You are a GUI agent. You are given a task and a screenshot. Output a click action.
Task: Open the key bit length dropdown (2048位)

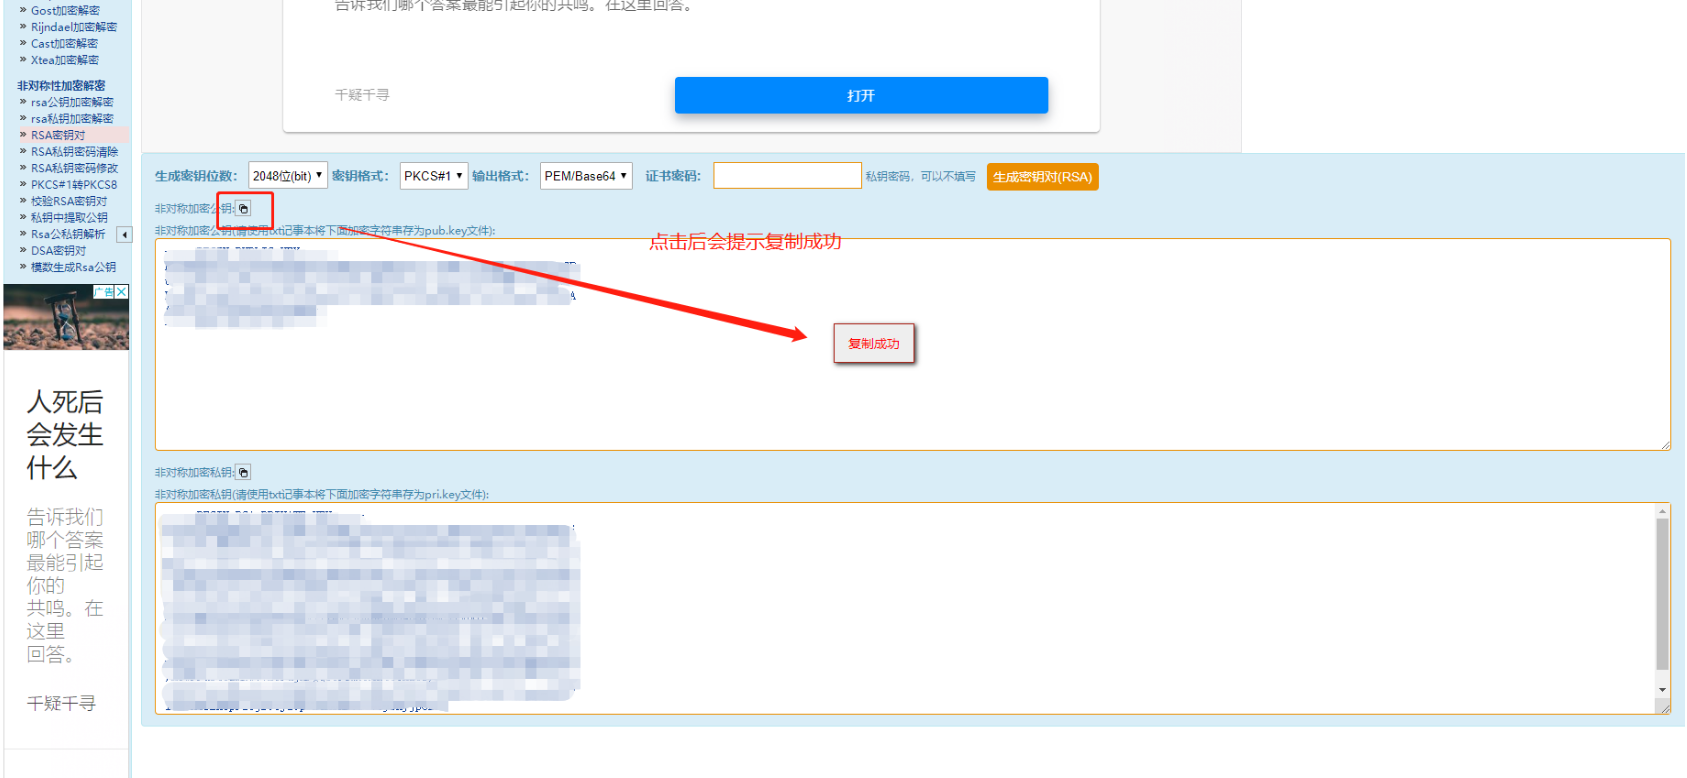(x=288, y=176)
